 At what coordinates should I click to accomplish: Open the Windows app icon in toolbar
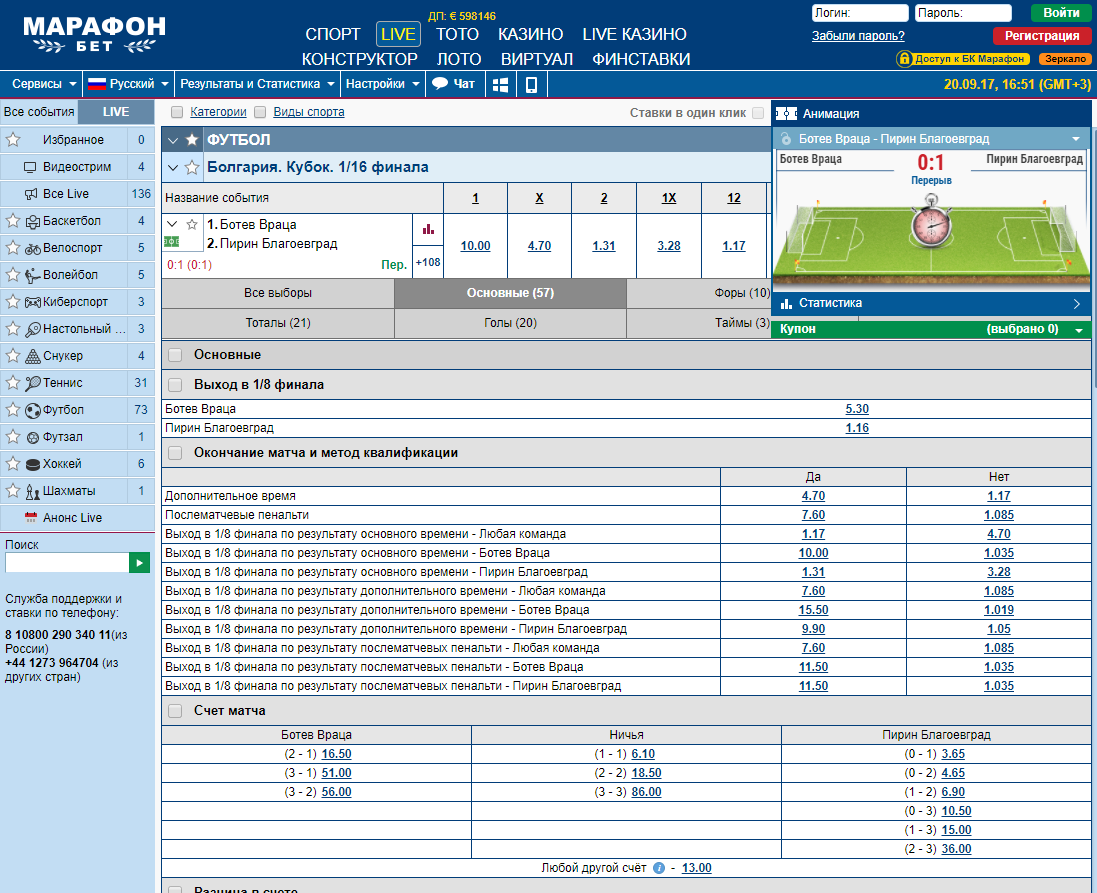click(x=500, y=85)
